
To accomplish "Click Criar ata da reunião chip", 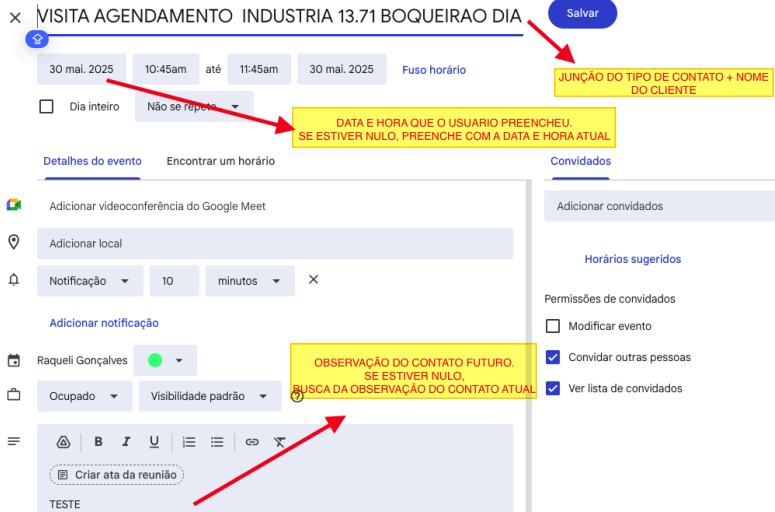I will [117, 475].
